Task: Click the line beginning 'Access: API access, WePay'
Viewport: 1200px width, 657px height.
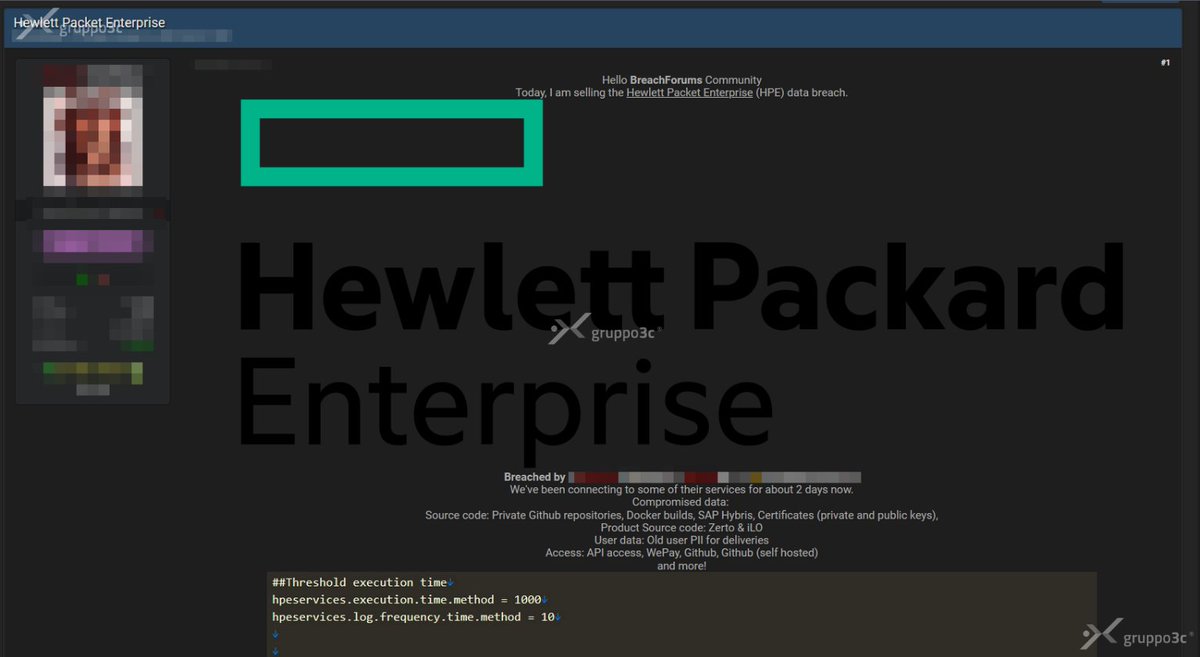Action: pyautogui.click(x=681, y=553)
